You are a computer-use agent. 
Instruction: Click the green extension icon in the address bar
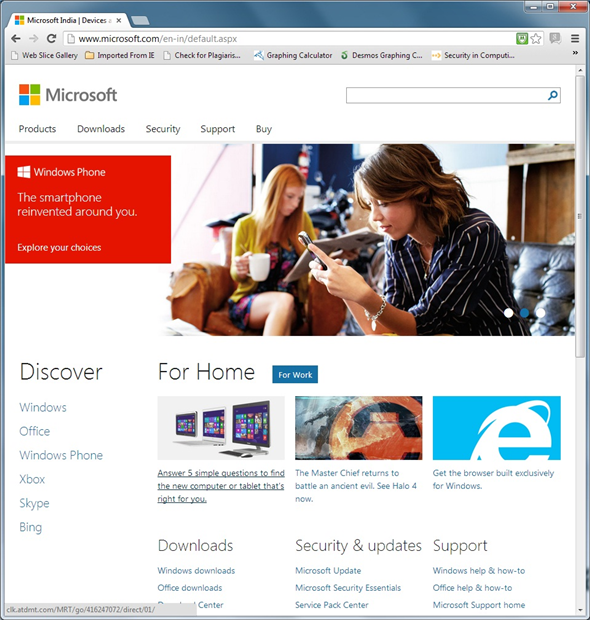click(x=522, y=39)
